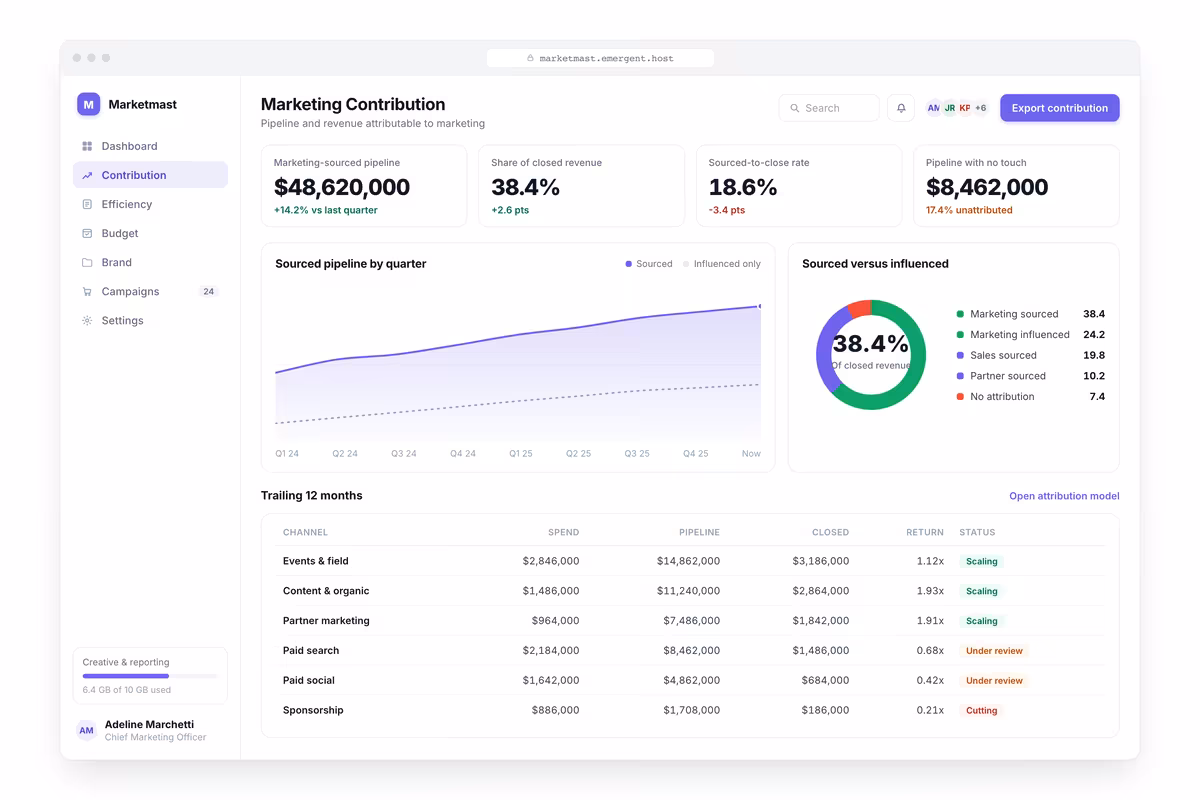Screen dimensions: 1200x800
Task: Click Paid search Under review badge
Action: (994, 651)
